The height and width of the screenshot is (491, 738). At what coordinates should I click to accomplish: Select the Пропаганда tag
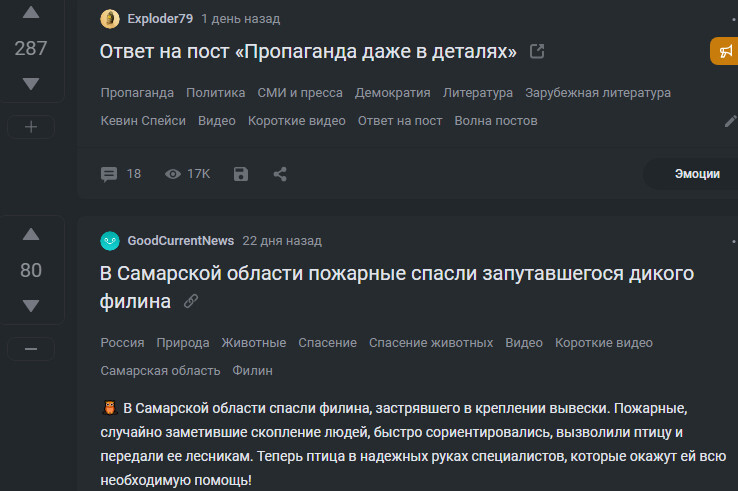(137, 93)
